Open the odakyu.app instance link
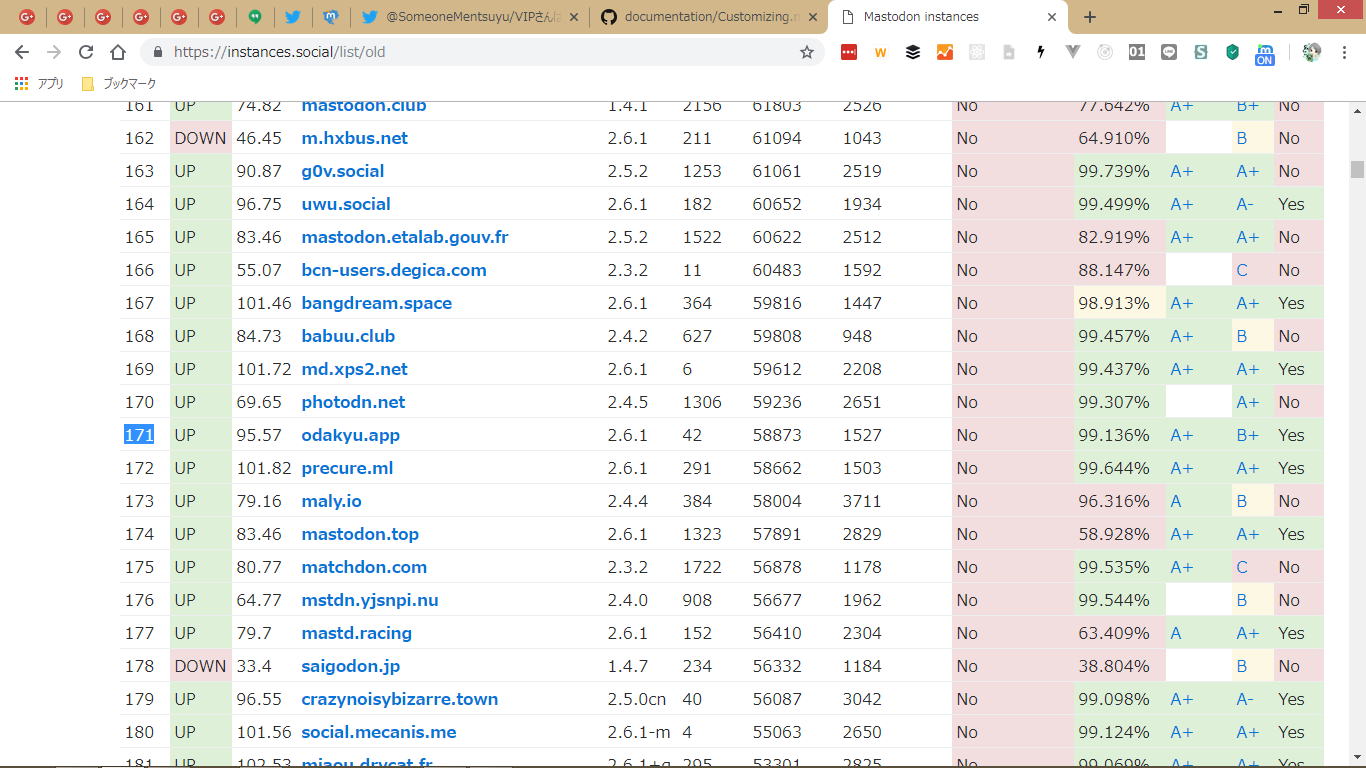The height and width of the screenshot is (768, 1366). (350, 435)
